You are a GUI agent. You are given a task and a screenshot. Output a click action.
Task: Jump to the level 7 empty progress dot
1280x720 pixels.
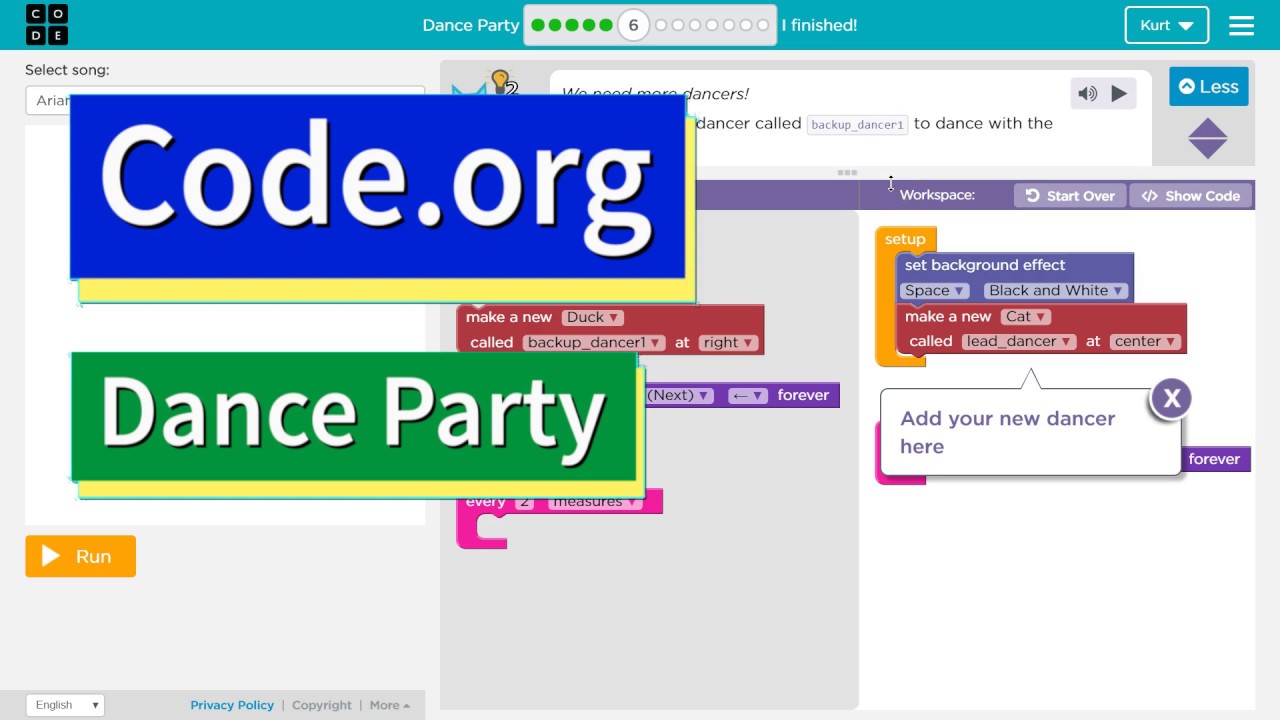[x=661, y=25]
